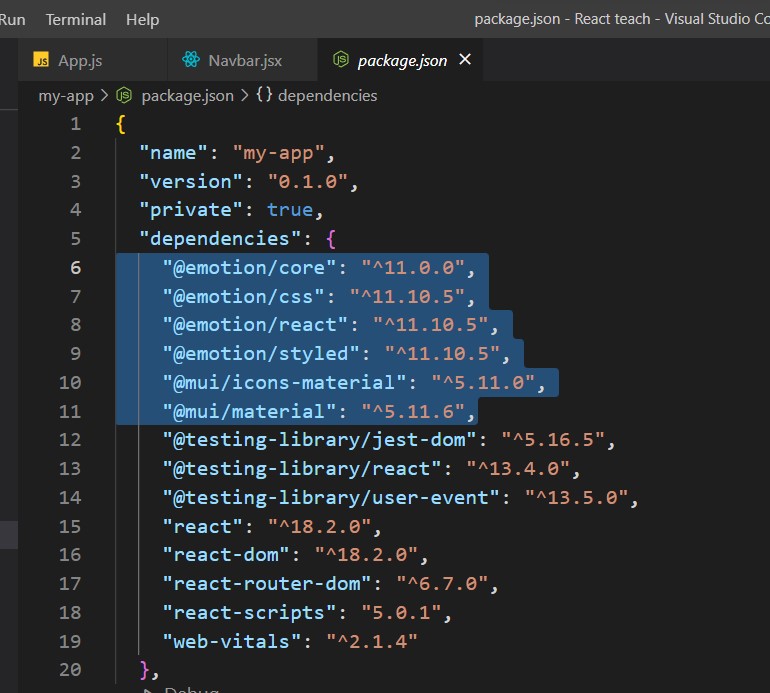Image resolution: width=770 pixels, height=693 pixels.
Task: Click the chevron after my-app breadcrumb
Action: (104, 95)
